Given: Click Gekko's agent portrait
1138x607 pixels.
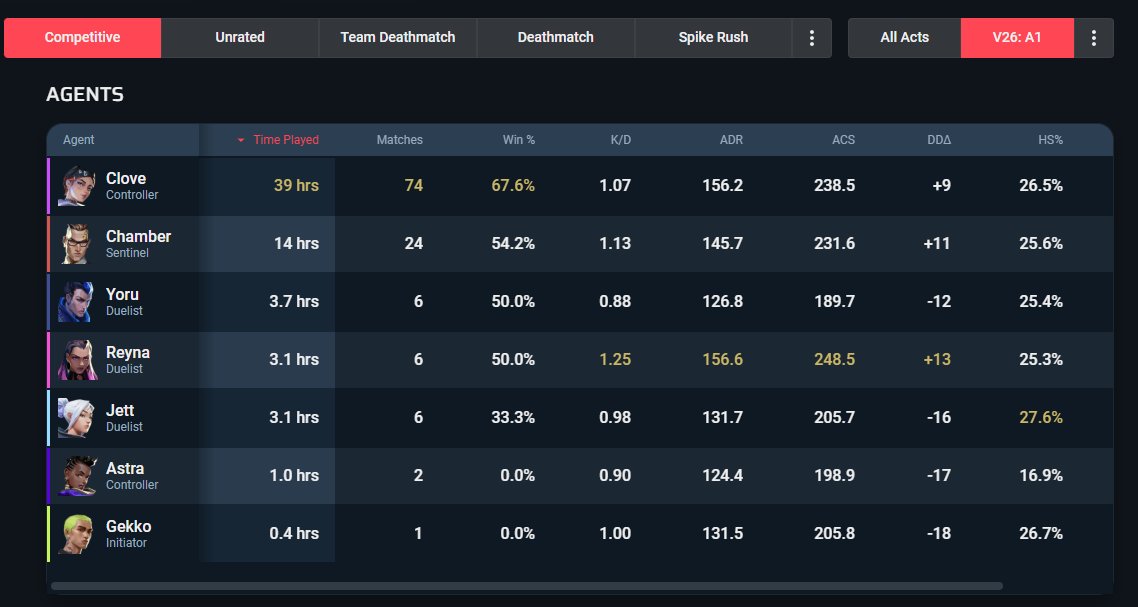Looking at the screenshot, I should click(x=76, y=534).
